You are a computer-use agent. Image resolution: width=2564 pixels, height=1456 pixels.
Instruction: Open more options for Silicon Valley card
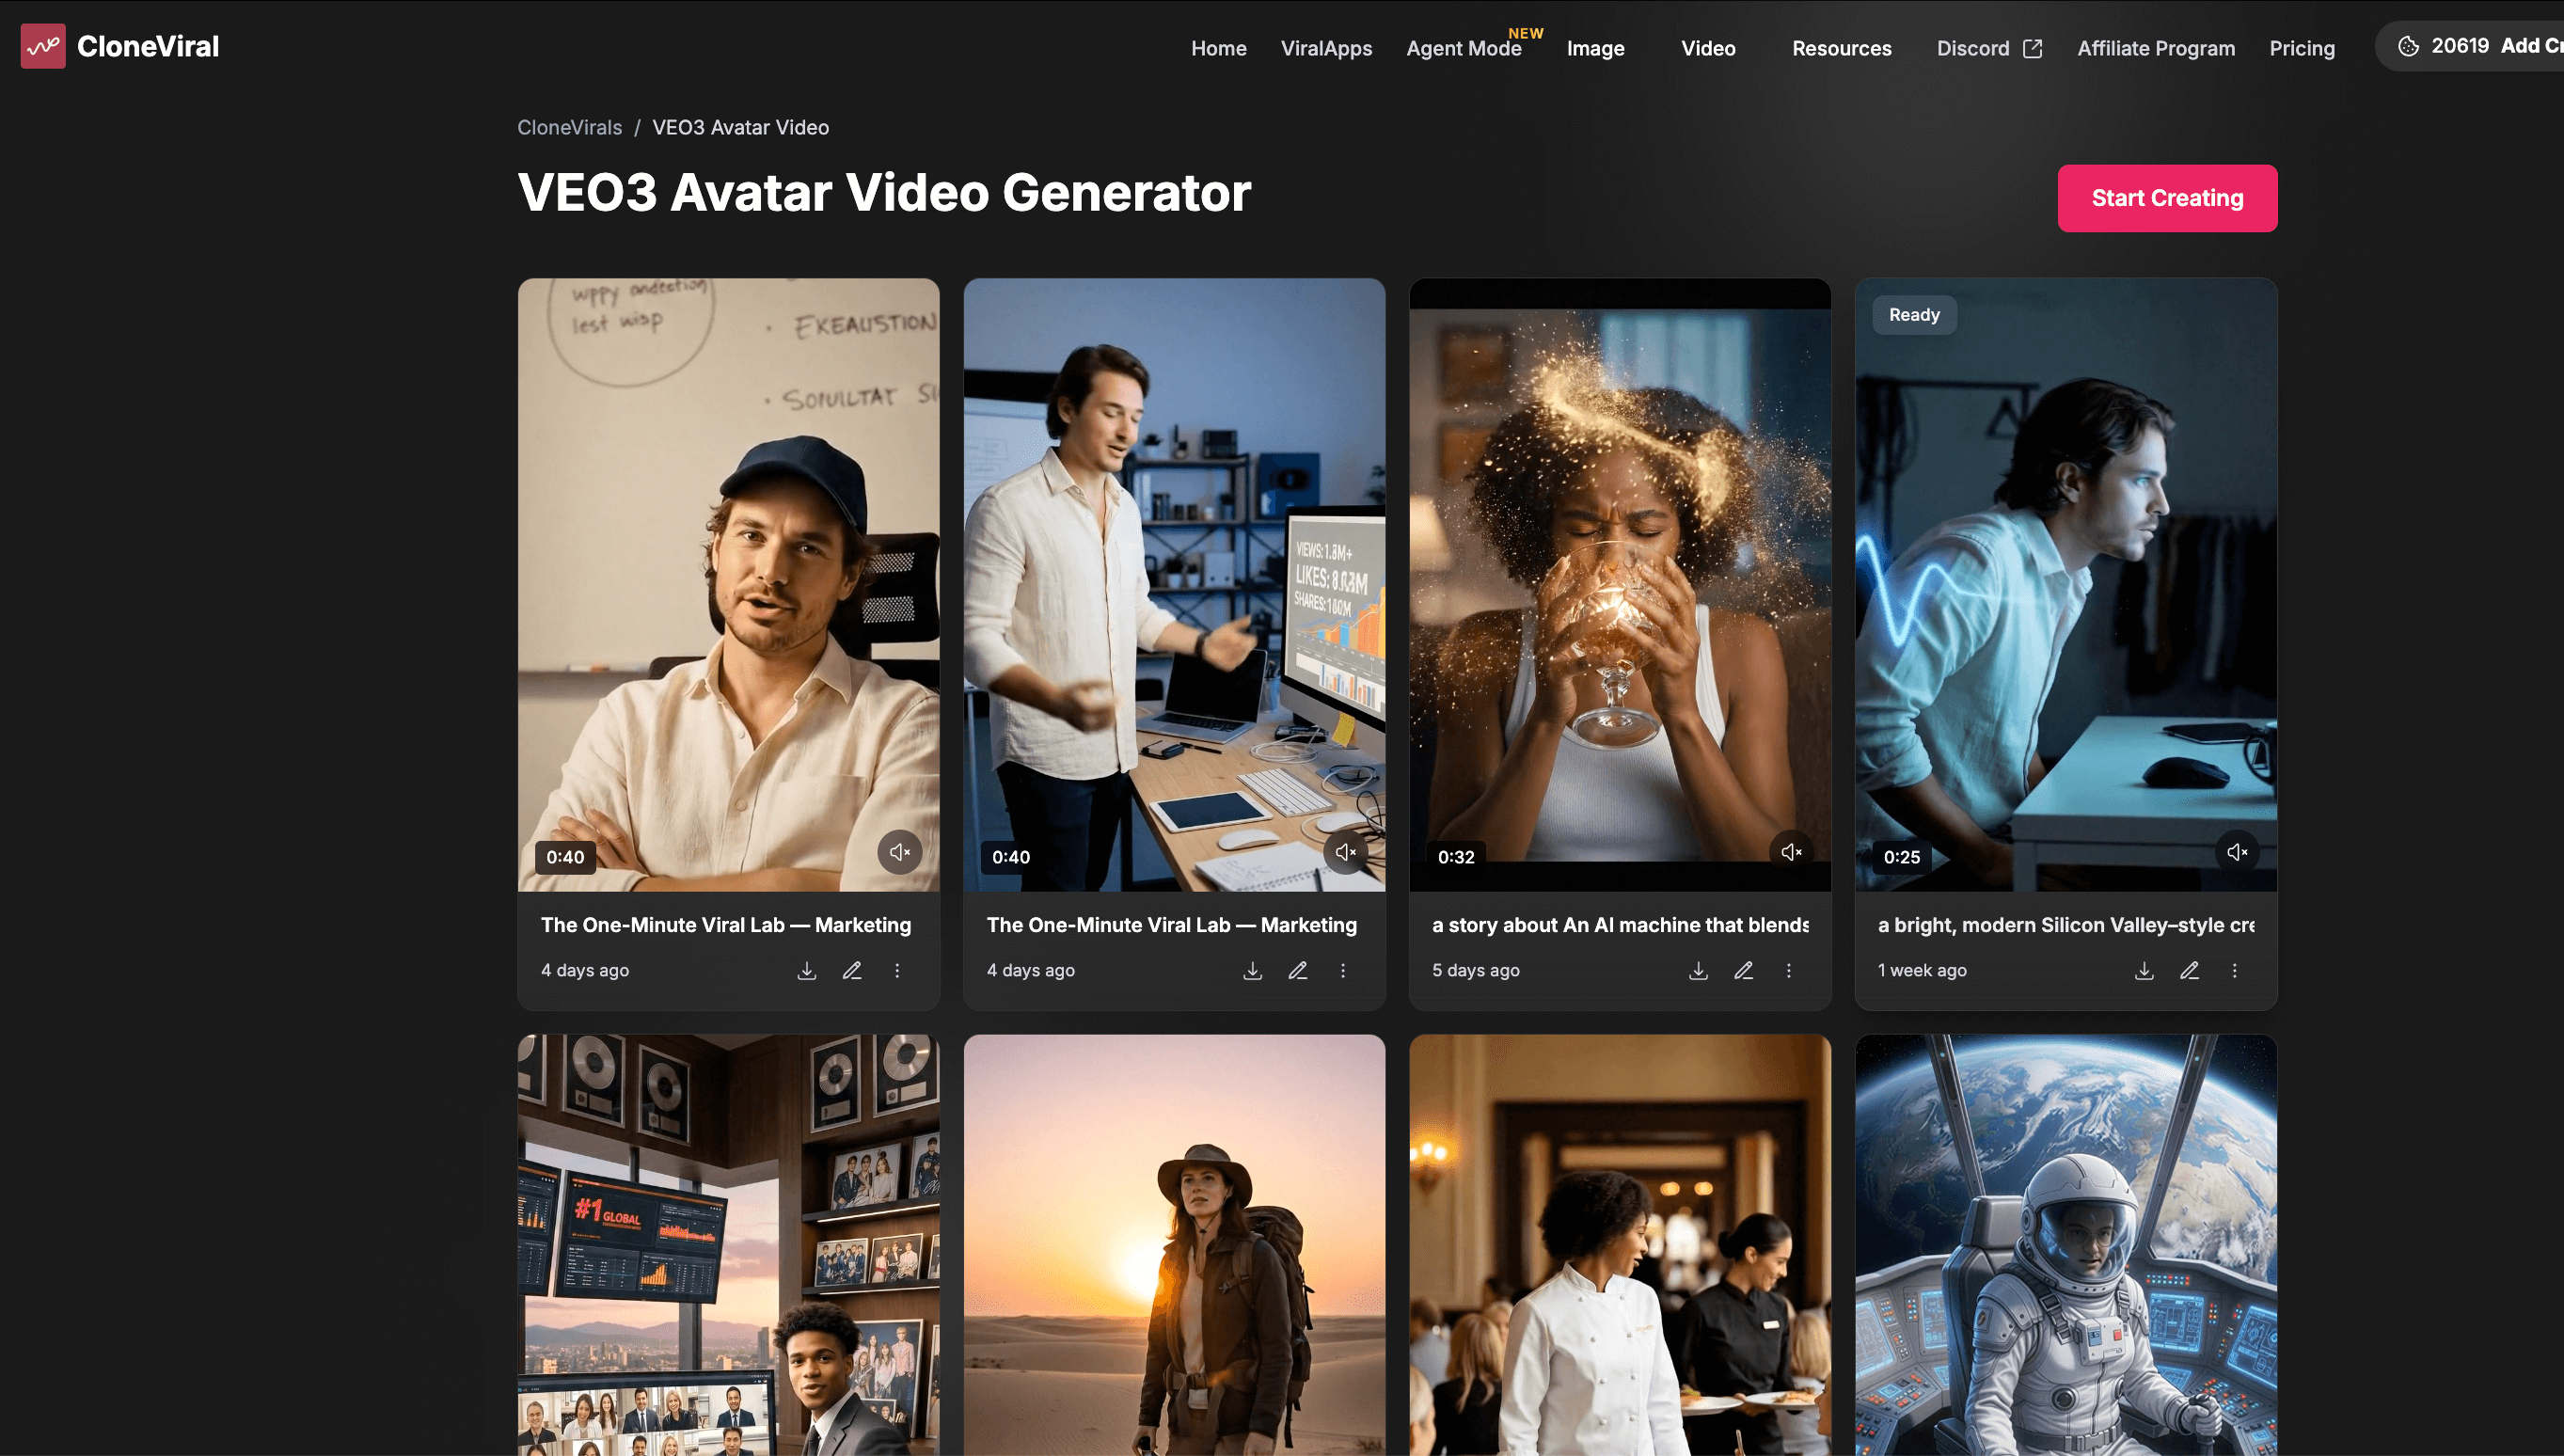2235,971
